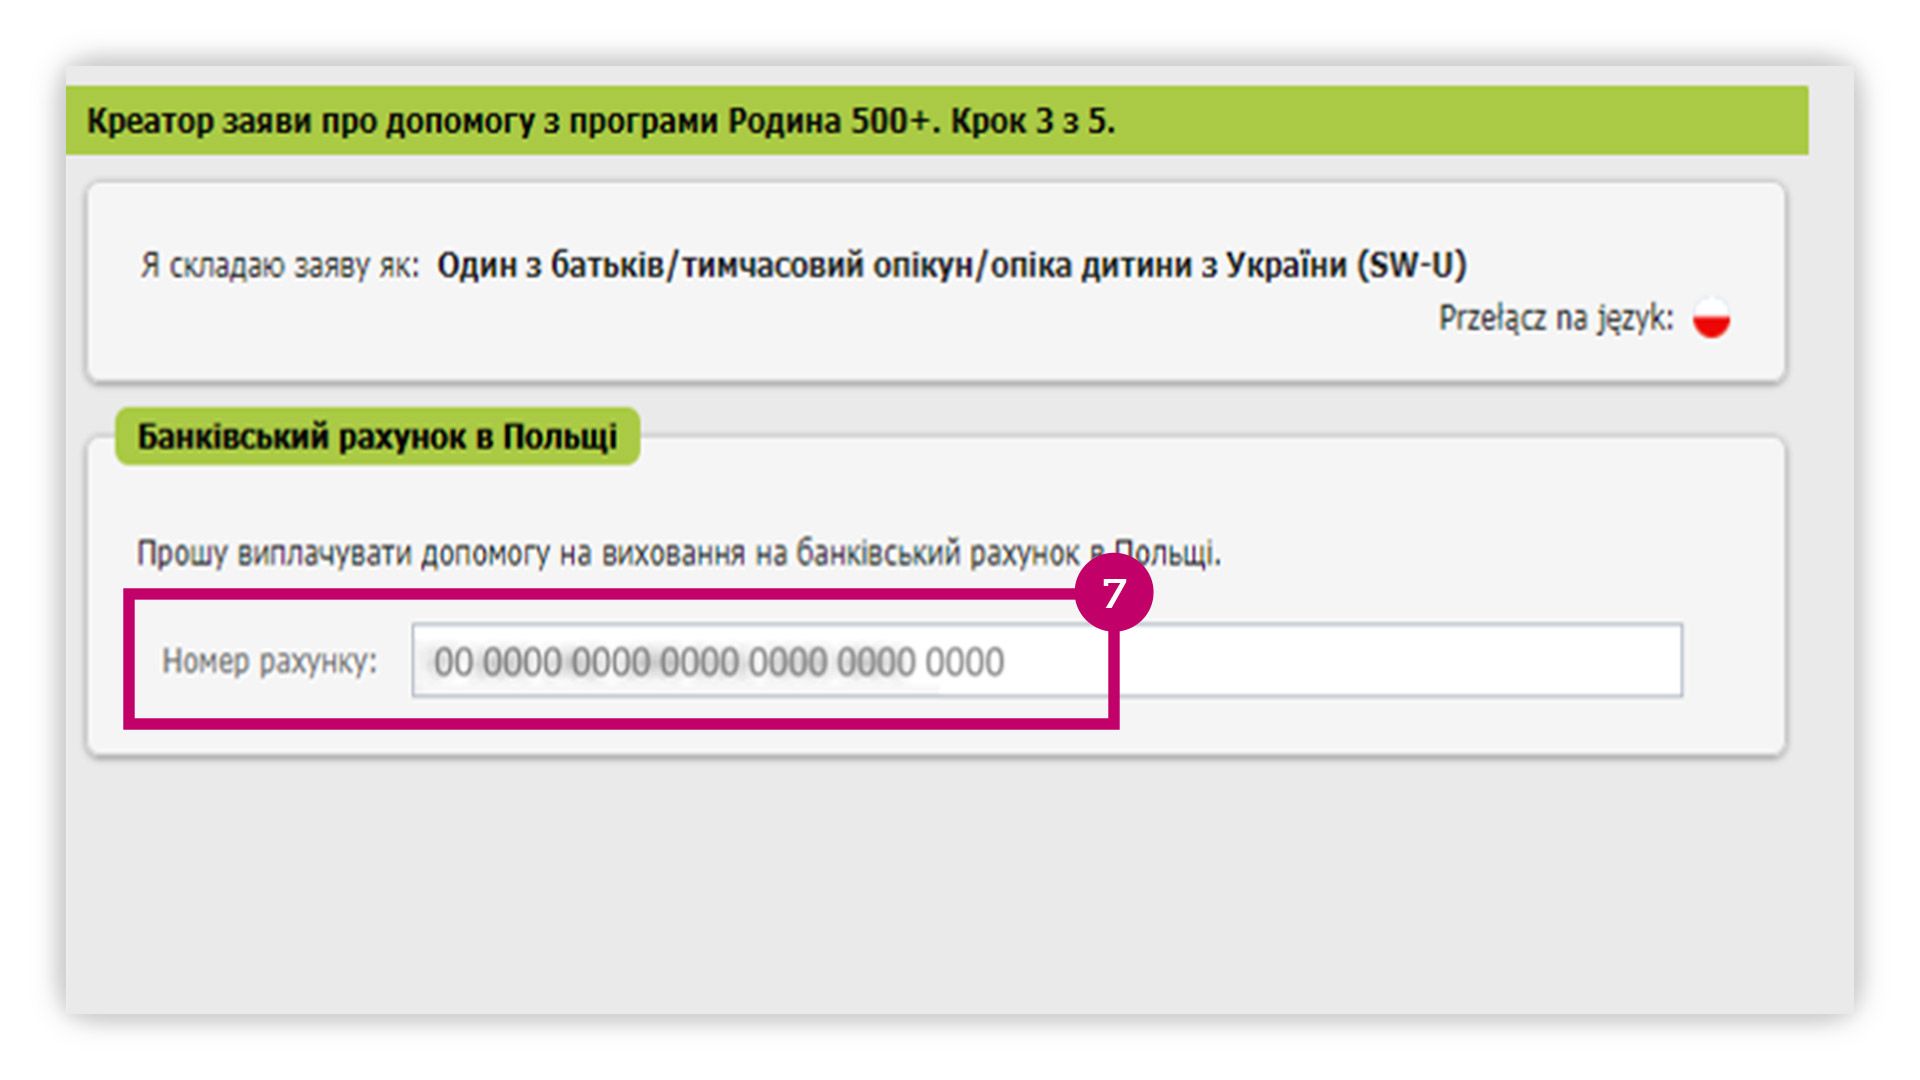
Task: Click the "(SW-U)" form code text
Action: (1411, 266)
